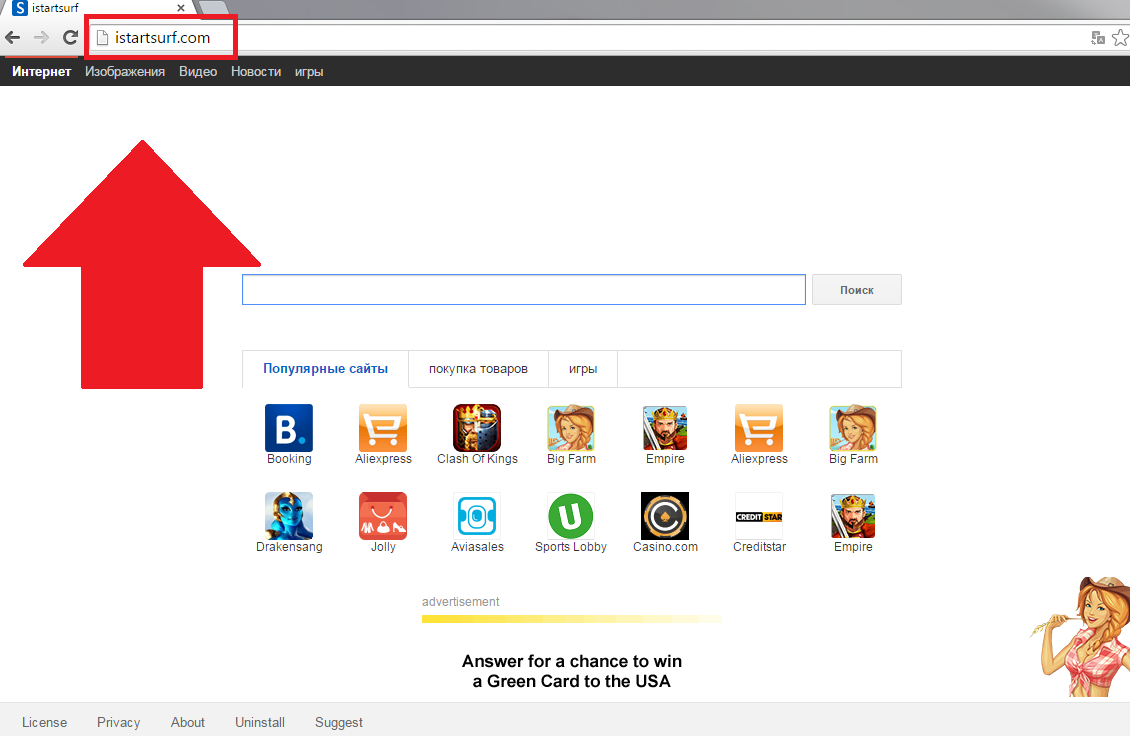Open the Casino.com icon
This screenshot has width=1130, height=736.
click(665, 516)
